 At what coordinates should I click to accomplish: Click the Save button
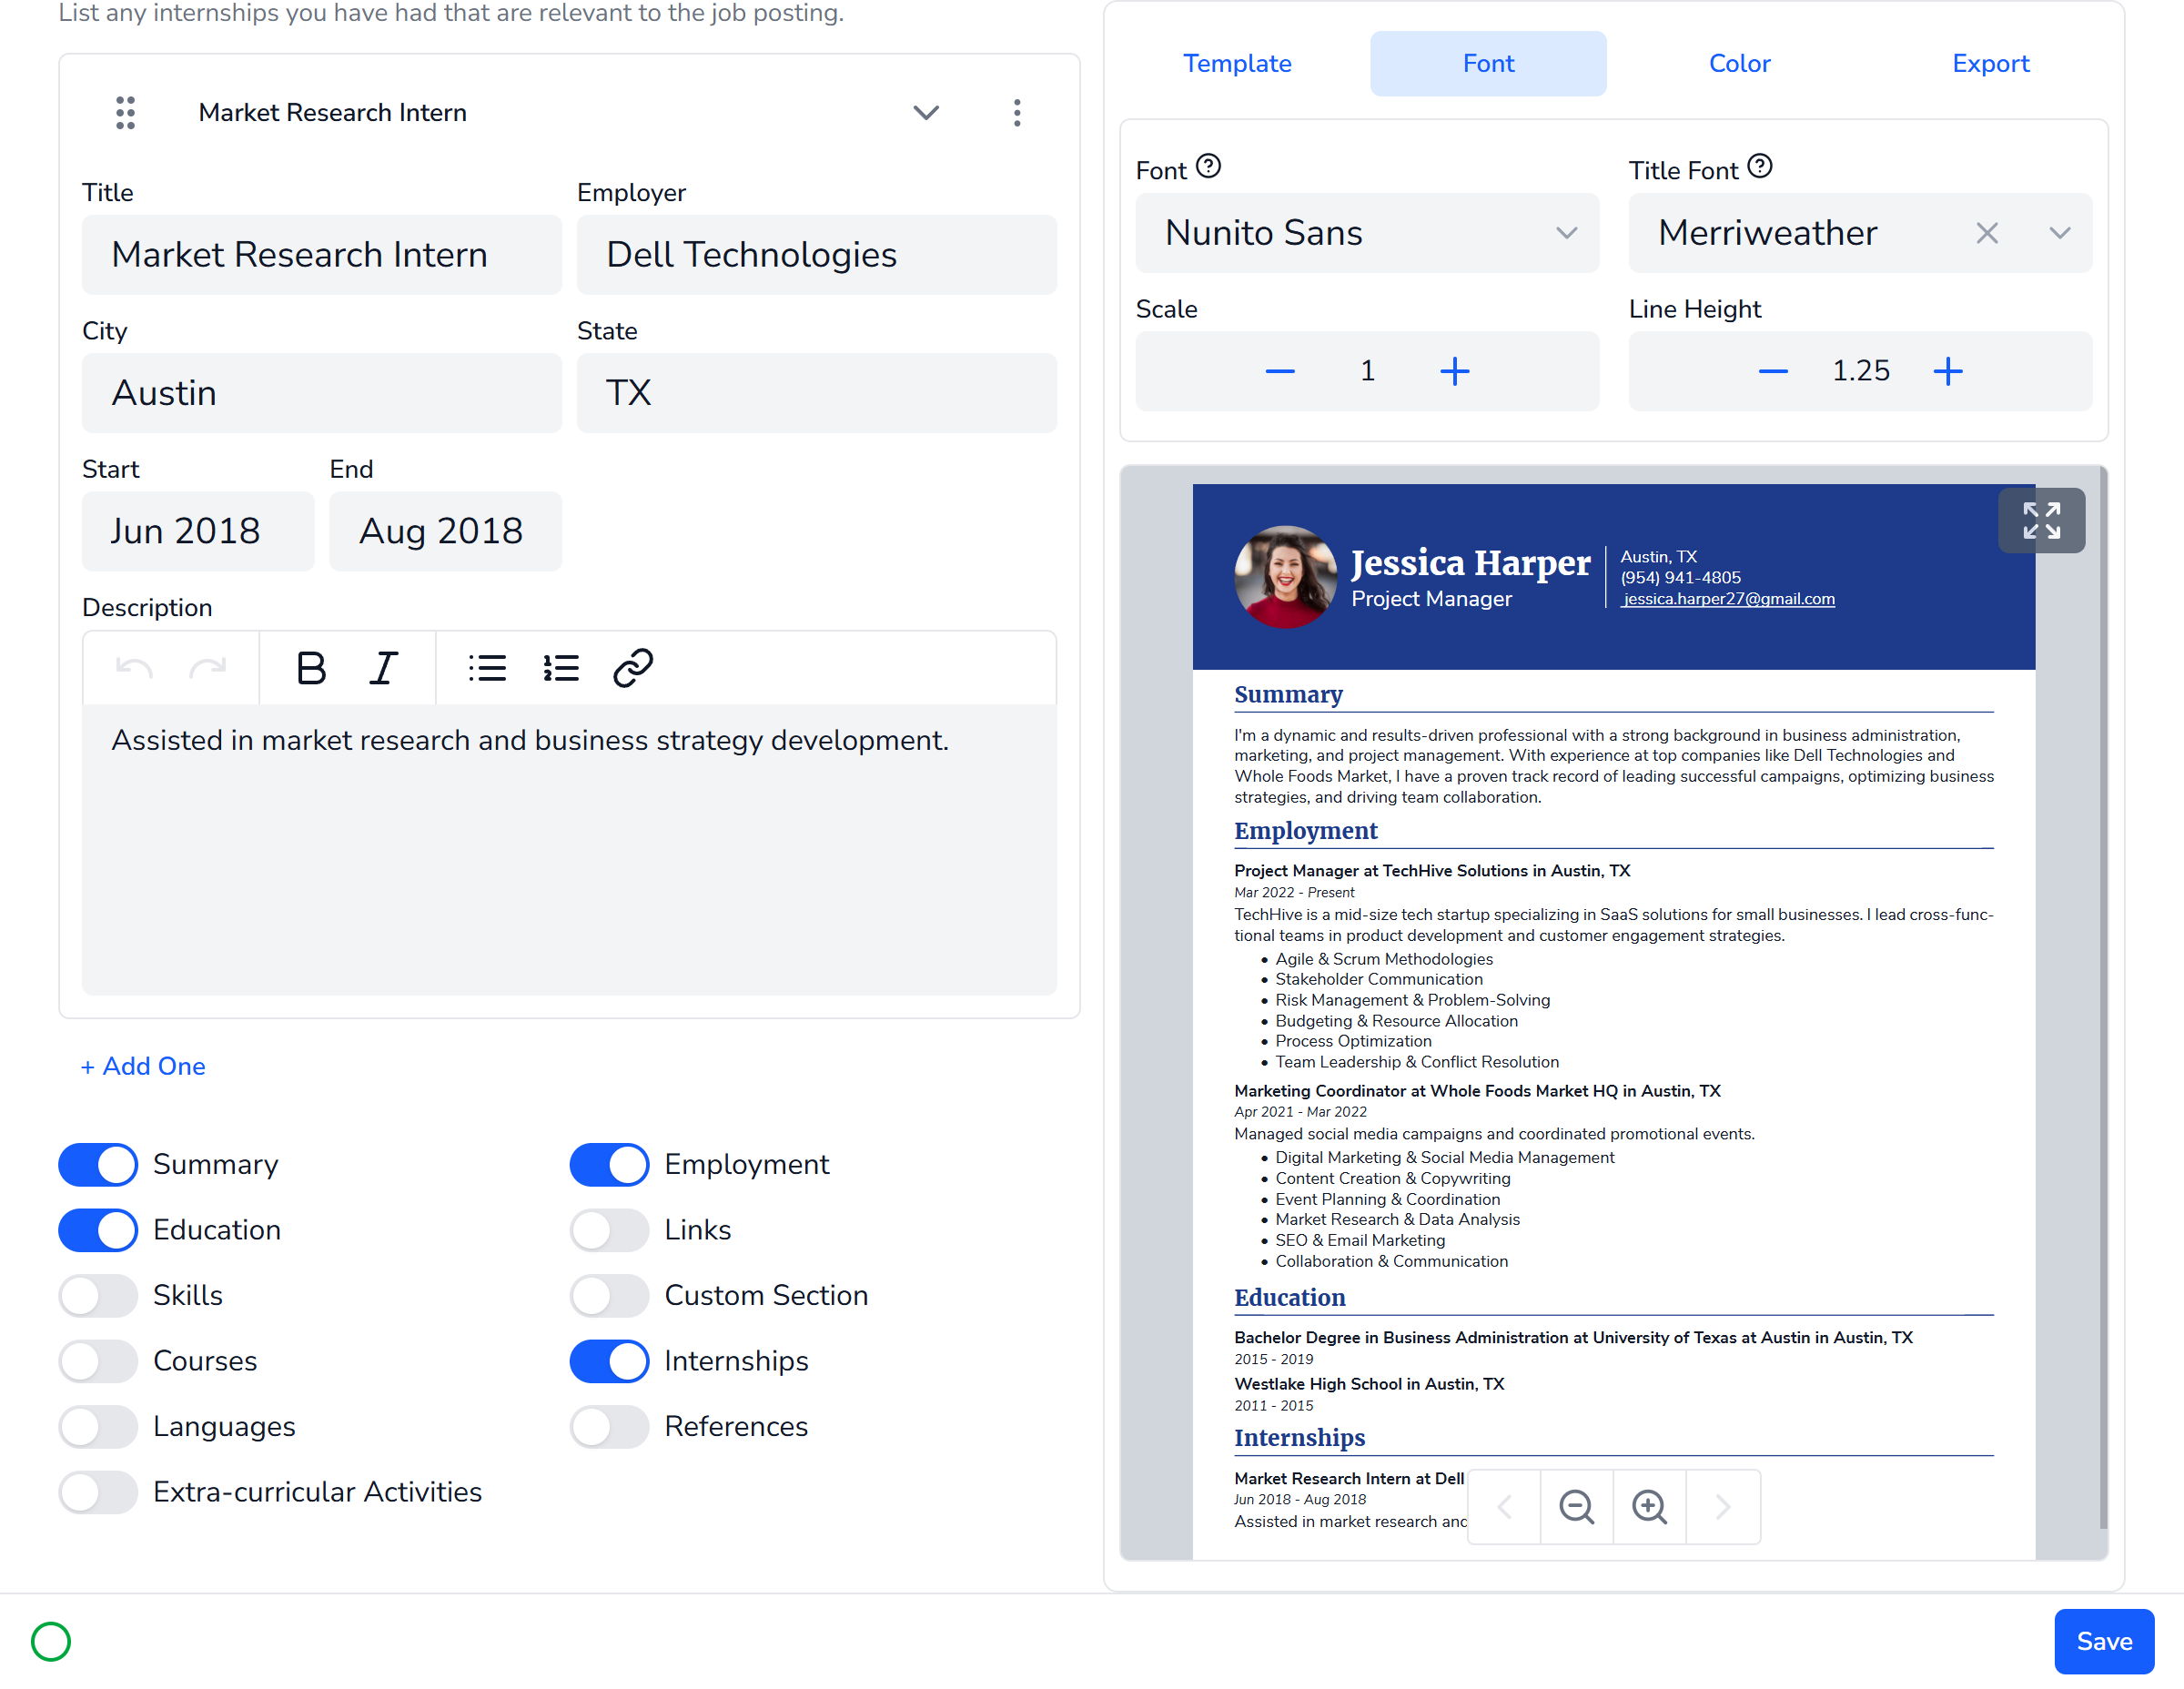[x=2103, y=1641]
